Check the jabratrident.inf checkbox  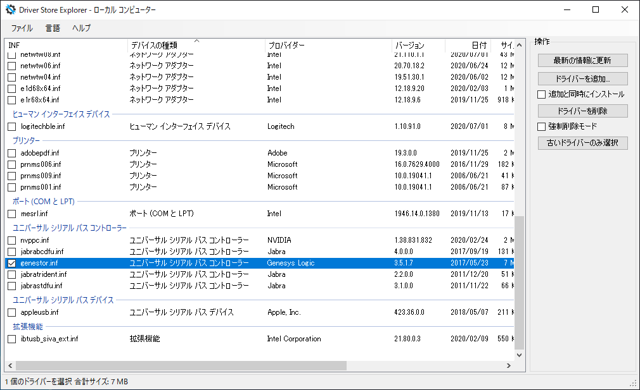12,275
